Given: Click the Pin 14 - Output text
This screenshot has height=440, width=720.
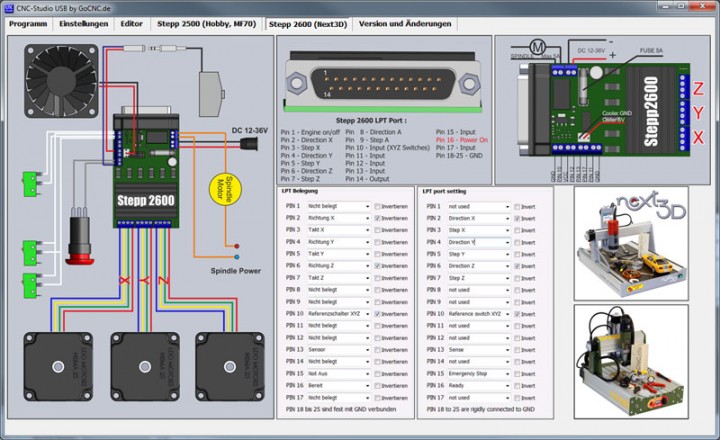Looking at the screenshot, I should point(367,179).
